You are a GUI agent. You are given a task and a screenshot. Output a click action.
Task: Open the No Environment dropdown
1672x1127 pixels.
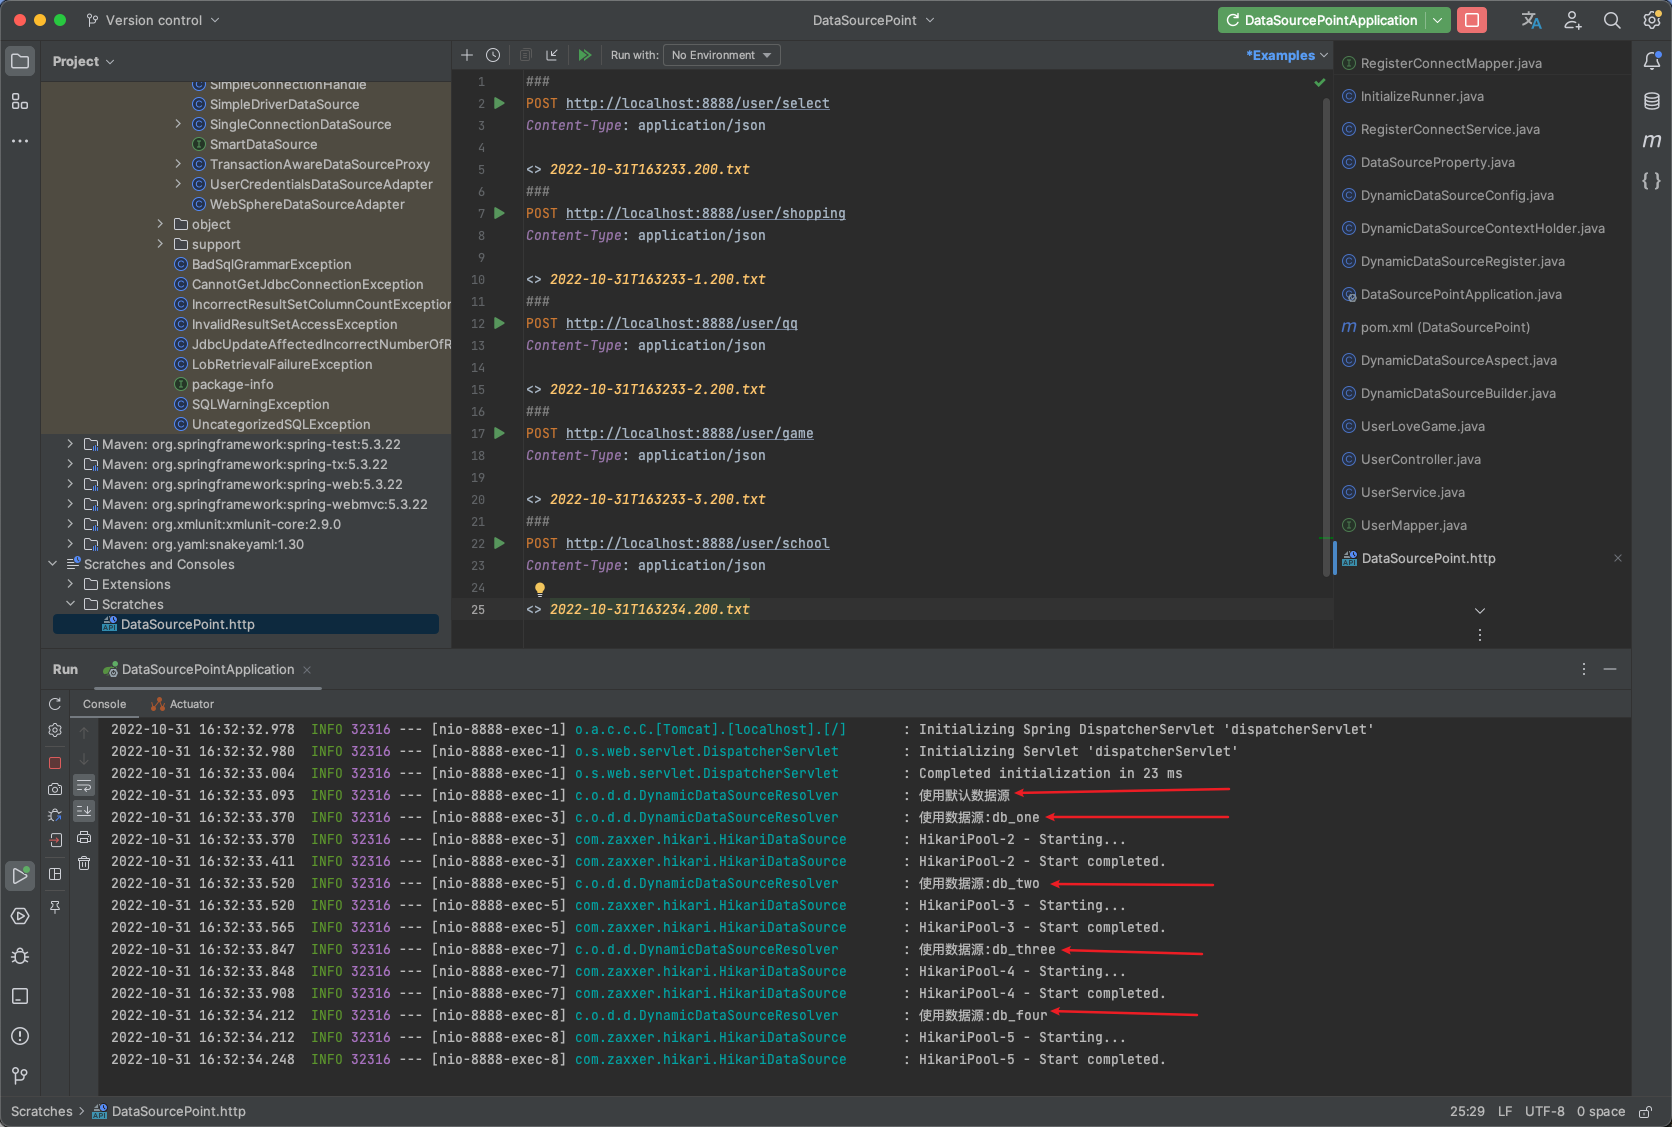coord(721,55)
